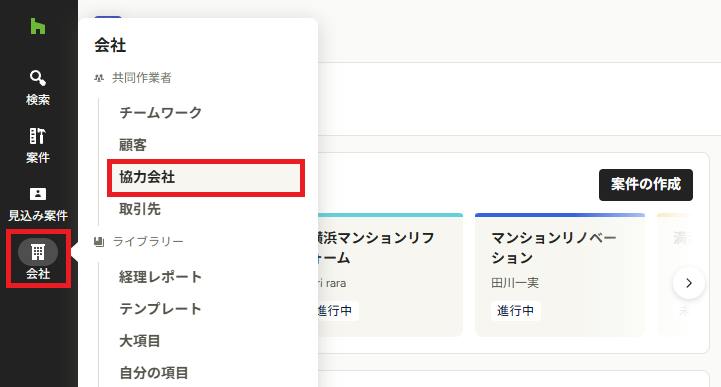Select 自分の項目 in library list
This screenshot has height=387, width=721.
(x=154, y=373)
